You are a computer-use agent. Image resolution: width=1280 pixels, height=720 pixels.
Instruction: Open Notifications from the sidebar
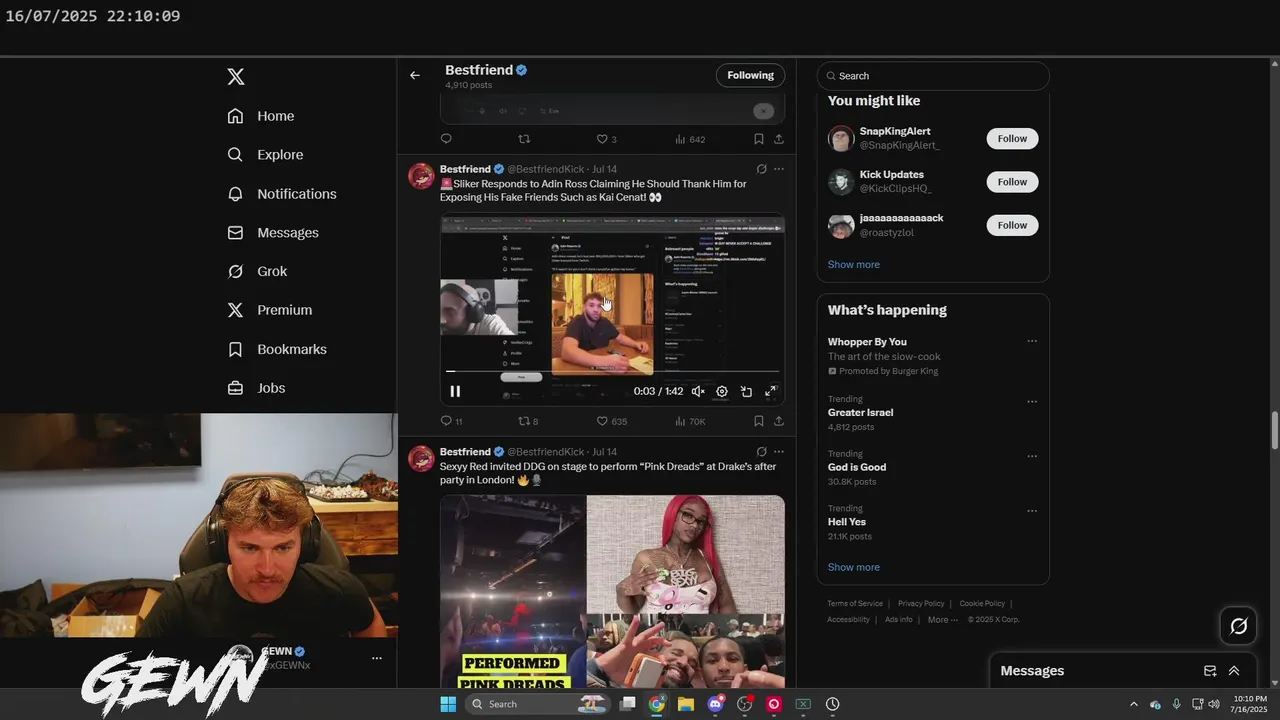pyautogui.click(x=282, y=194)
